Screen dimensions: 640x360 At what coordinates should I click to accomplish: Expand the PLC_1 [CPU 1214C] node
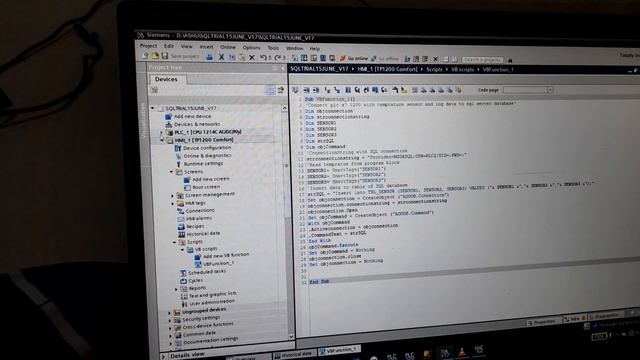[161, 132]
